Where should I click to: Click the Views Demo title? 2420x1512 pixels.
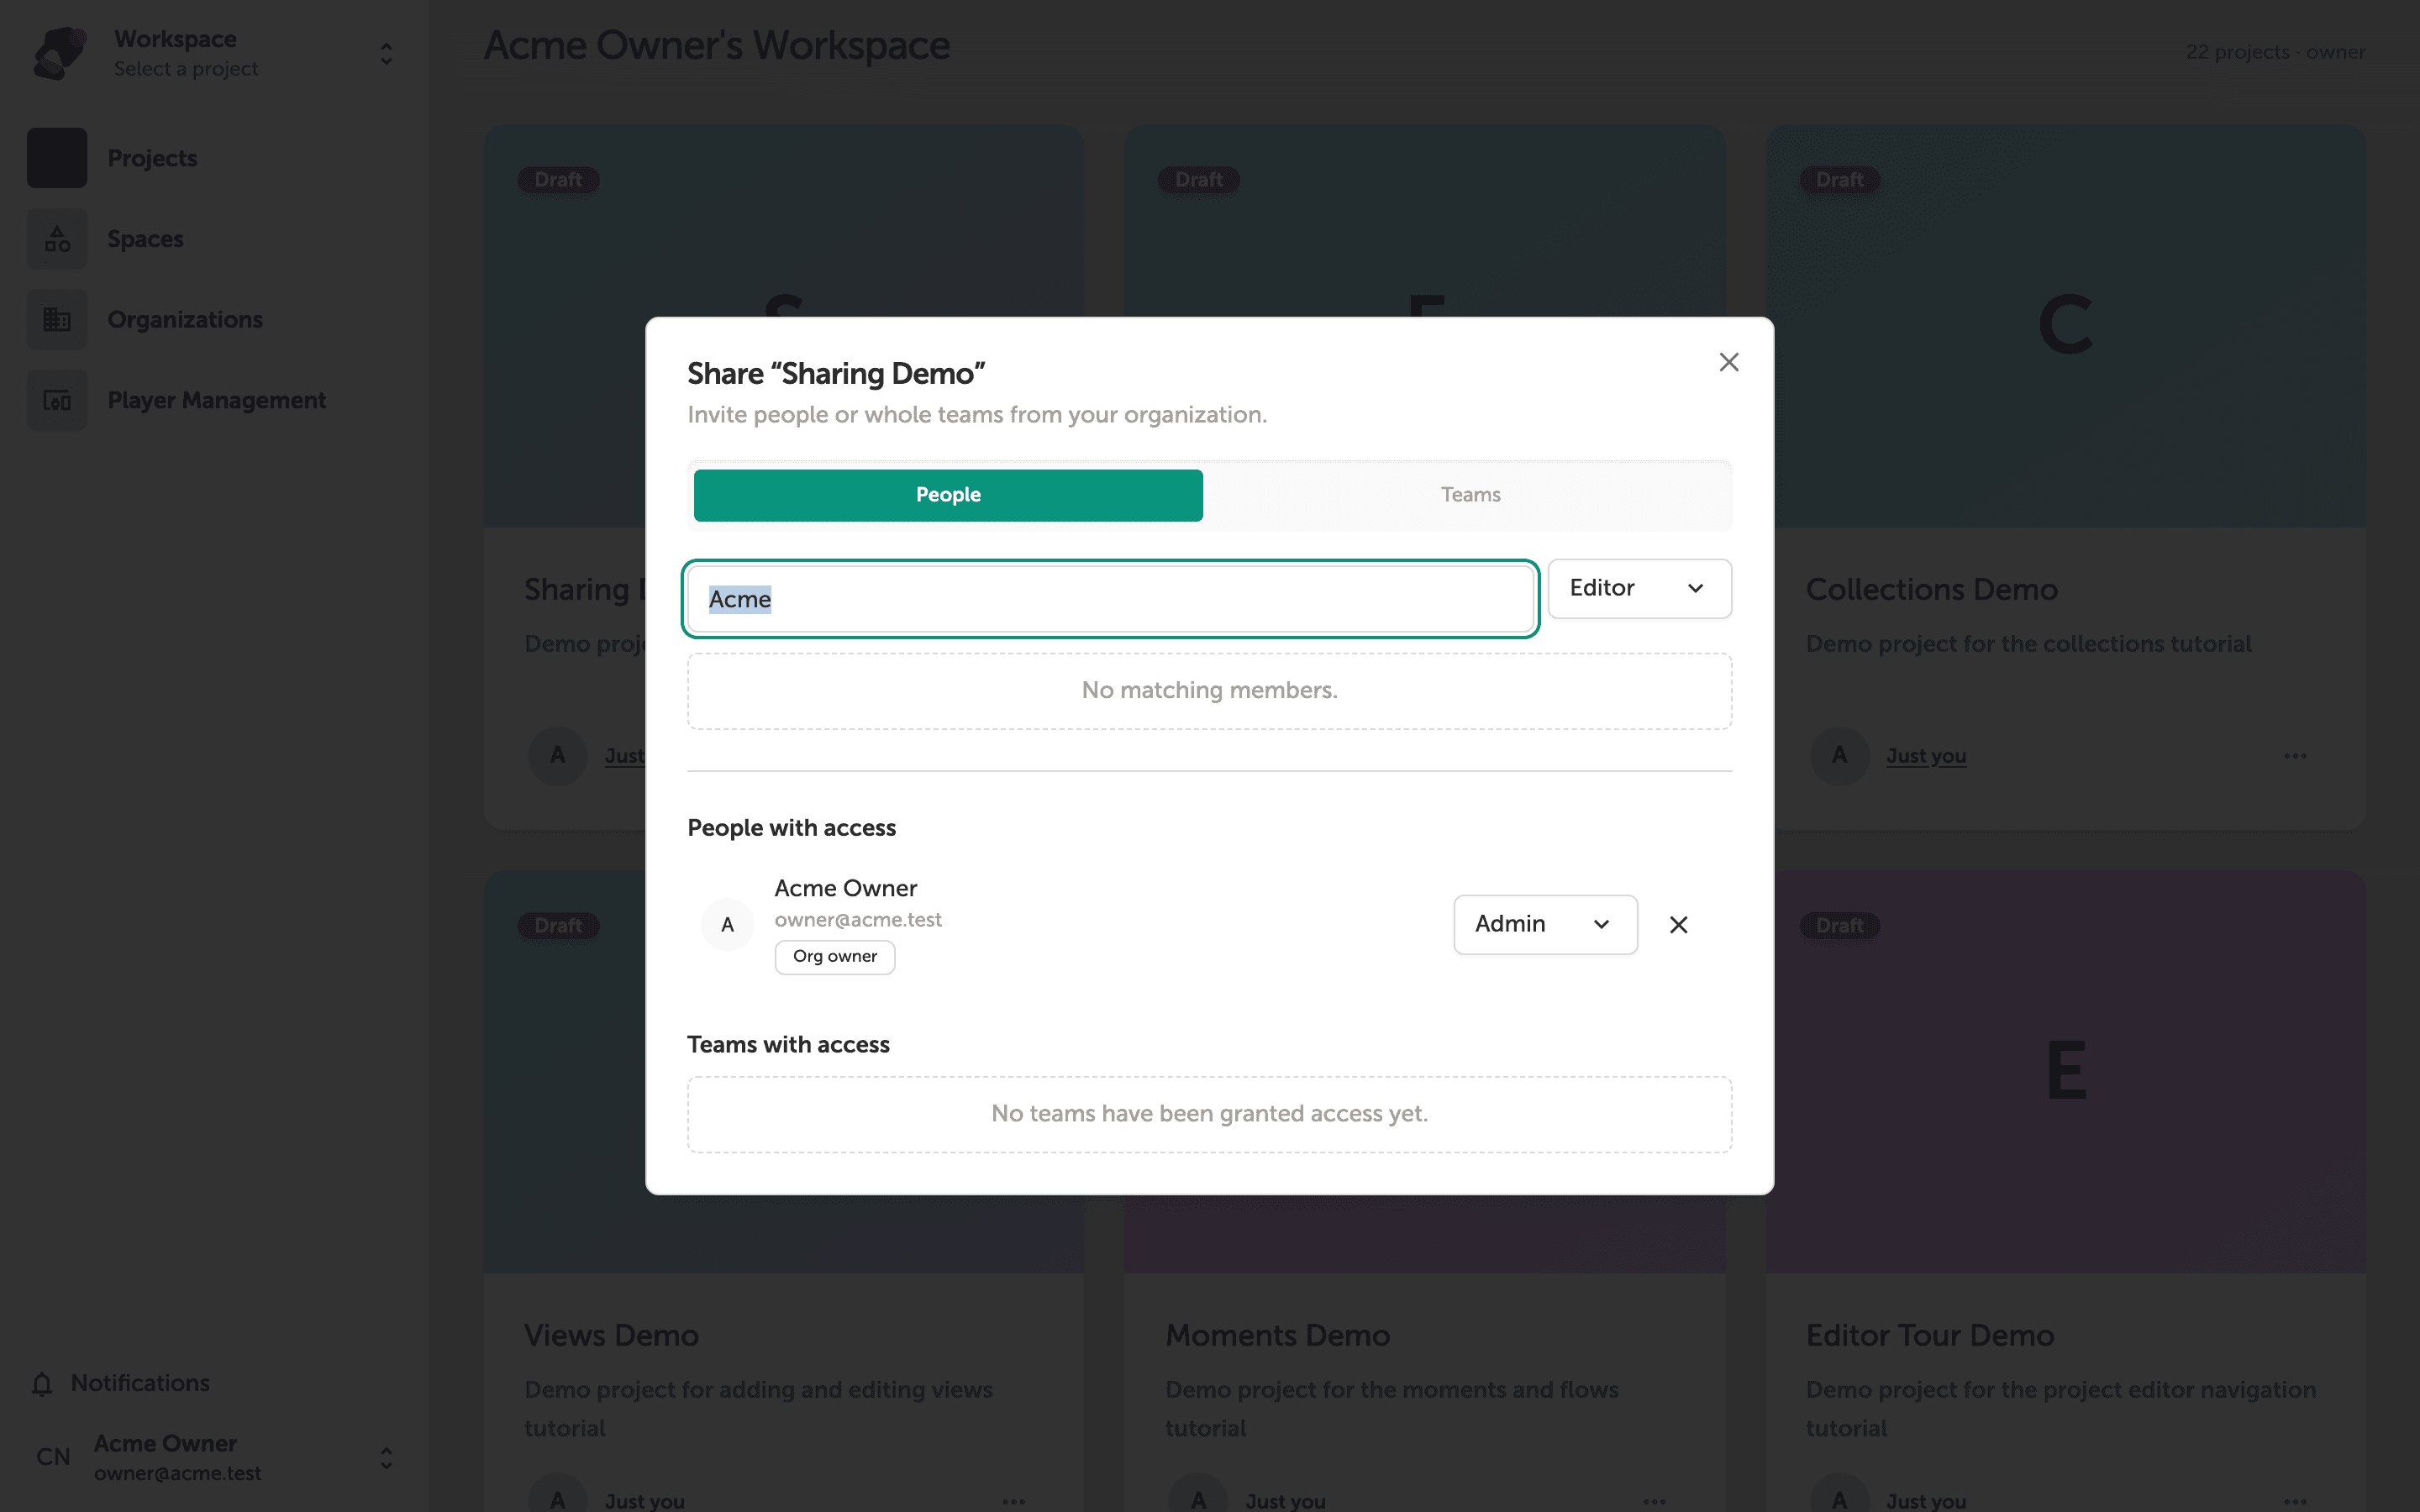pyautogui.click(x=611, y=1336)
